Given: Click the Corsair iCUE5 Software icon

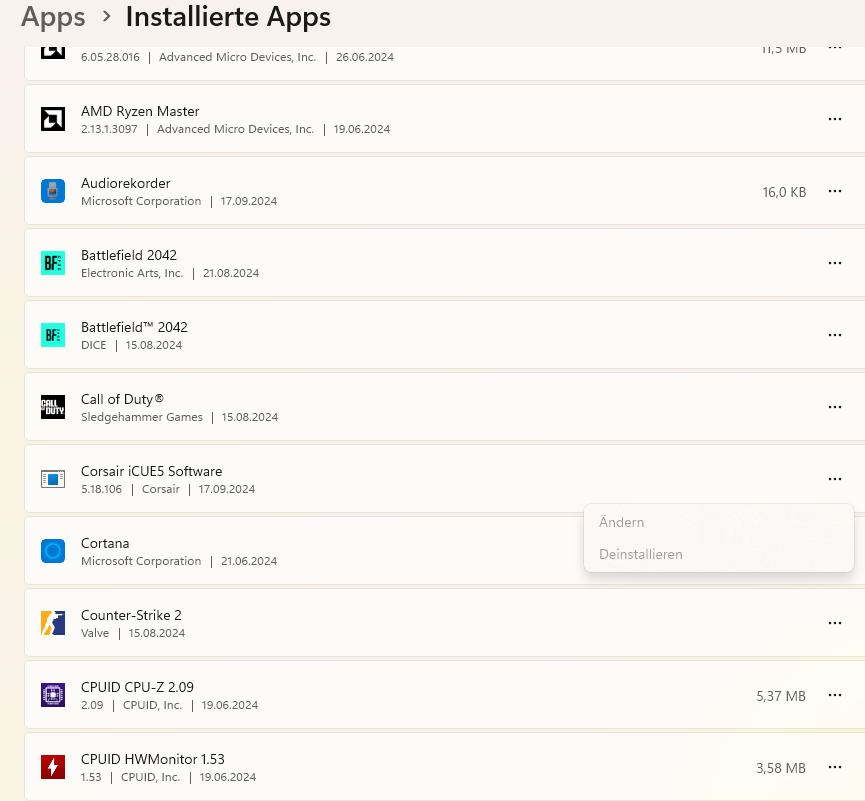Looking at the screenshot, I should pos(53,479).
